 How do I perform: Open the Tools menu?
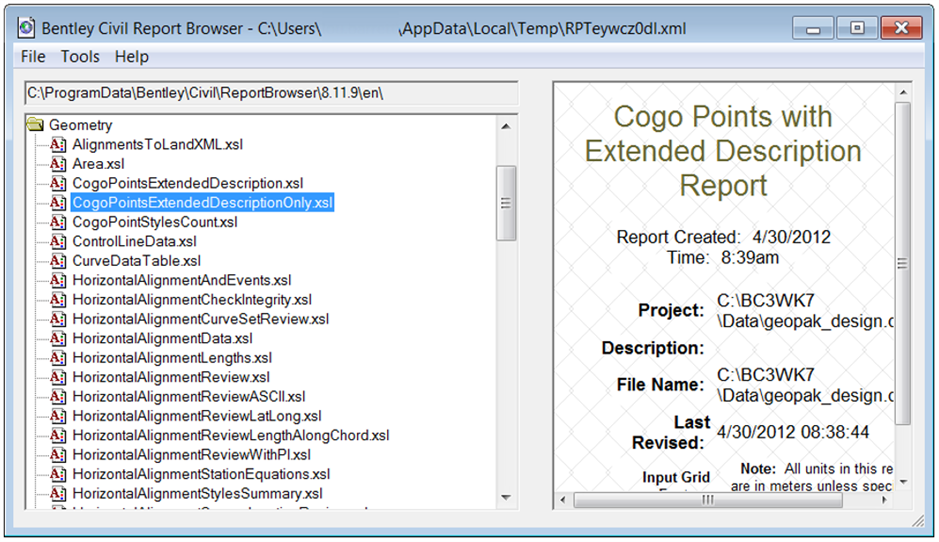click(80, 56)
